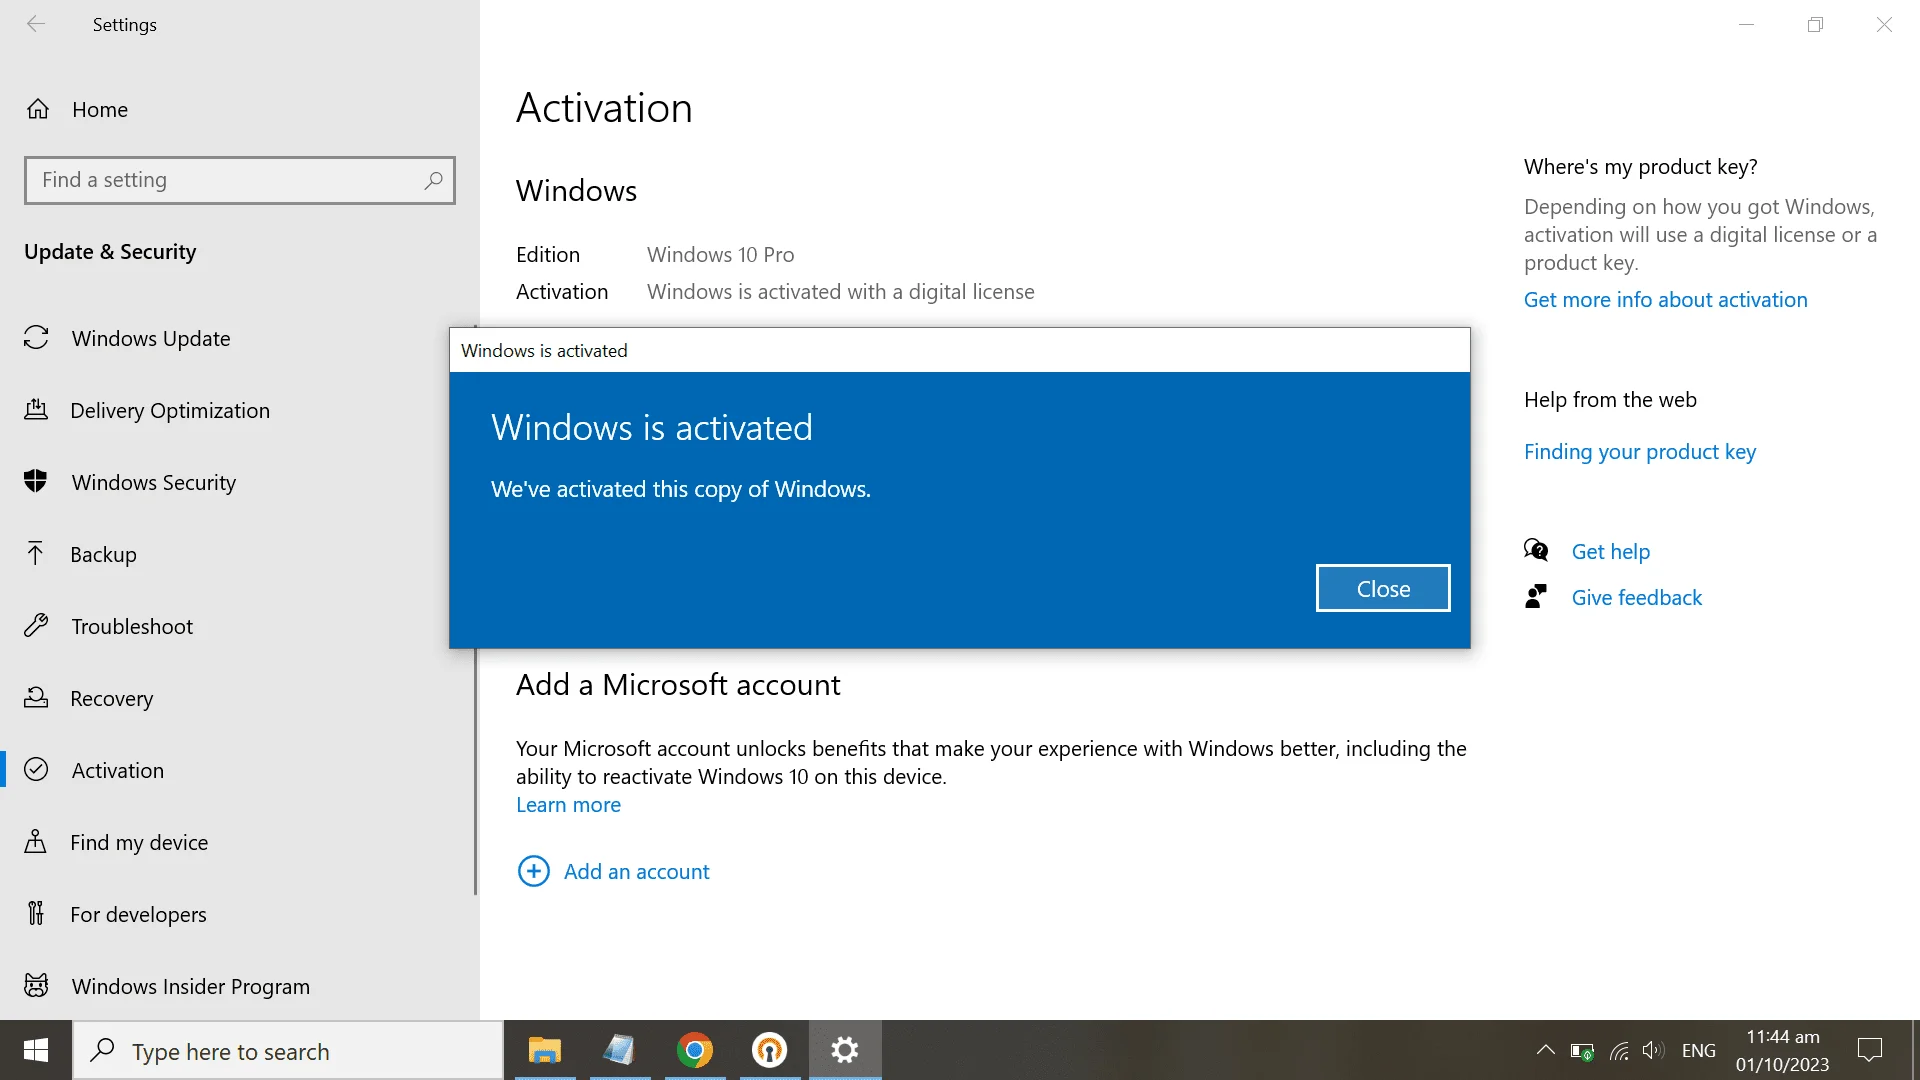Screen dimensions: 1920x1080
Task: Close the Windows is activated dialog
Action: coord(1383,588)
